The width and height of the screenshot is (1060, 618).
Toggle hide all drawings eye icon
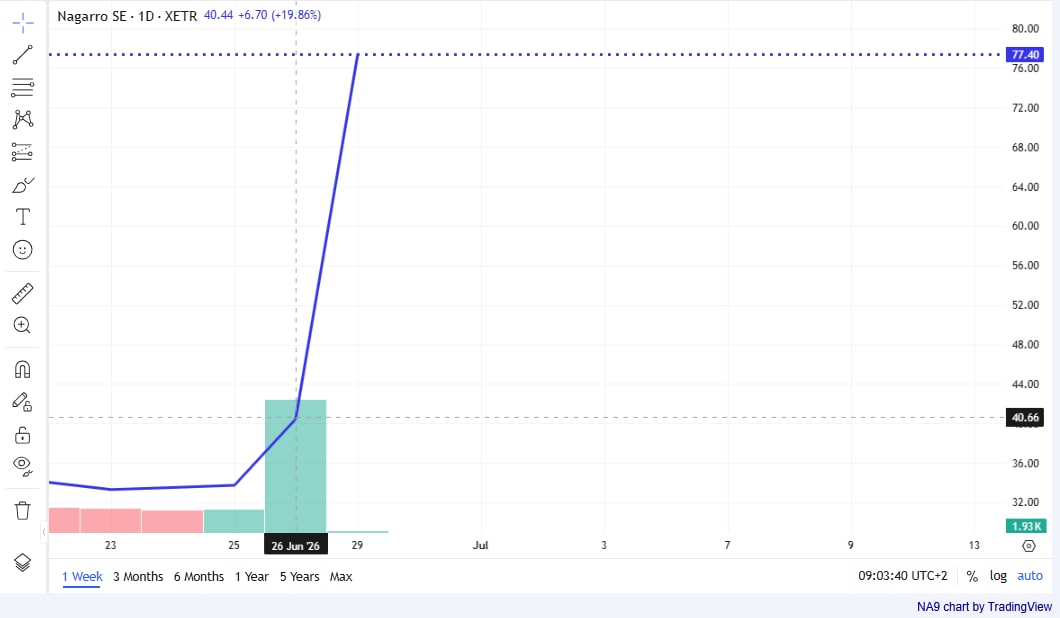pos(22,467)
